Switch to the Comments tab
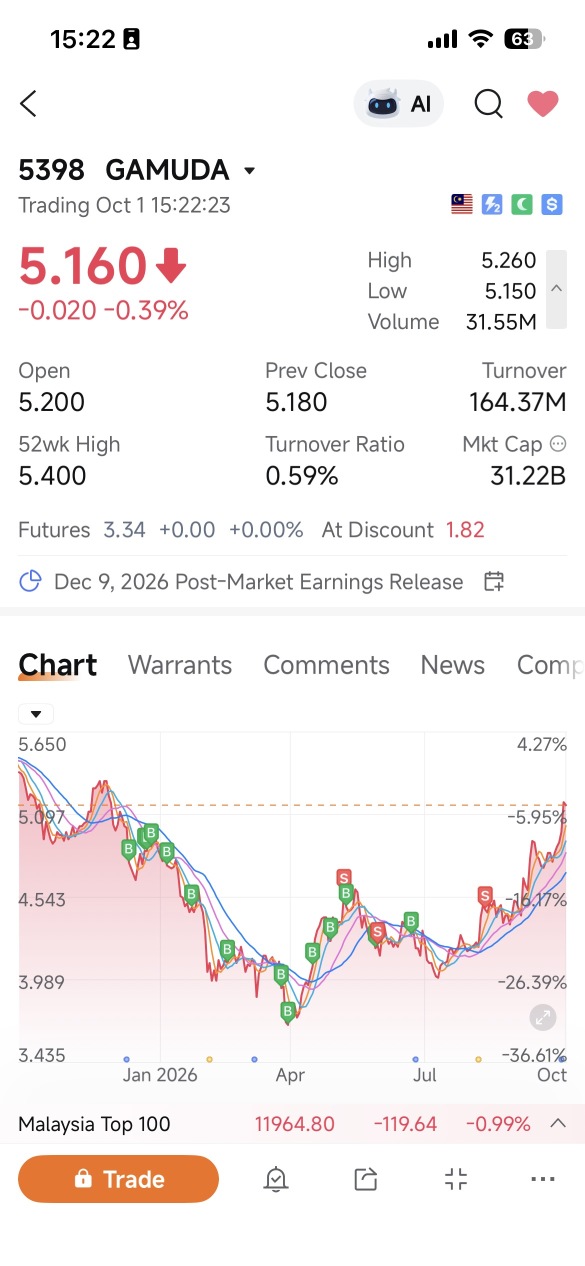The height and width of the screenshot is (1266, 585). tap(326, 665)
